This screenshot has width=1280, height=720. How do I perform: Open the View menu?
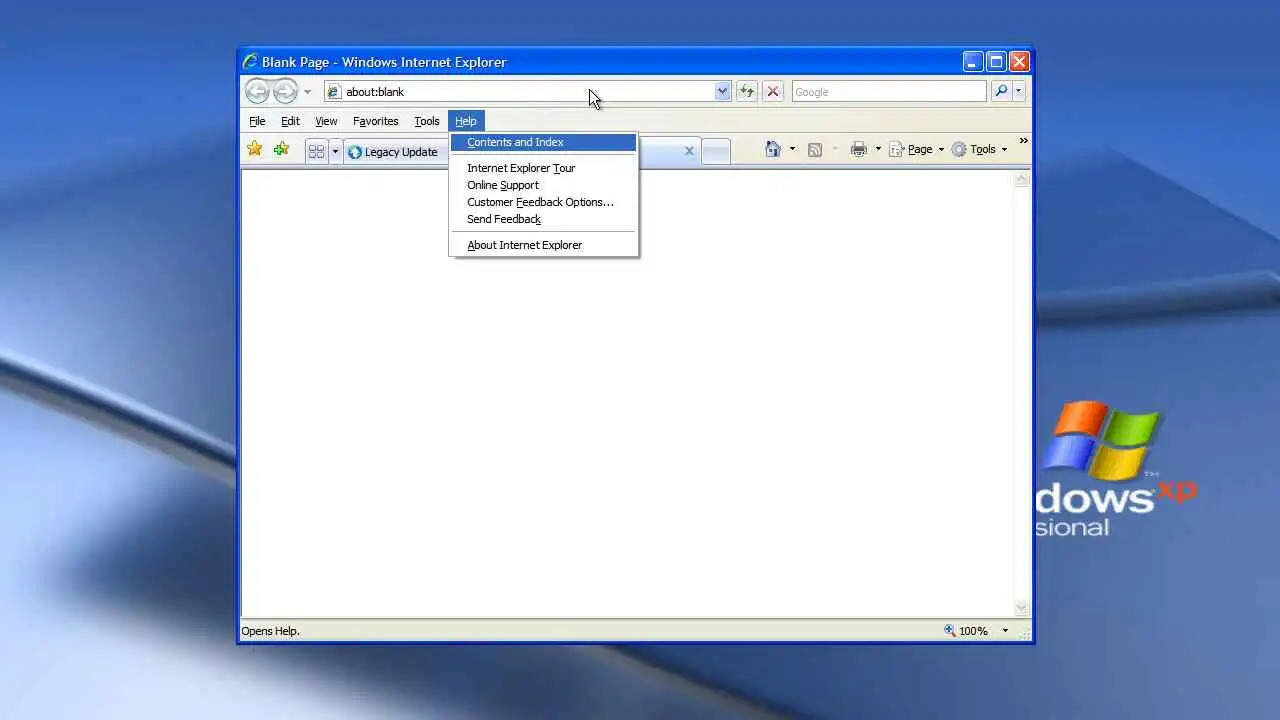(326, 121)
